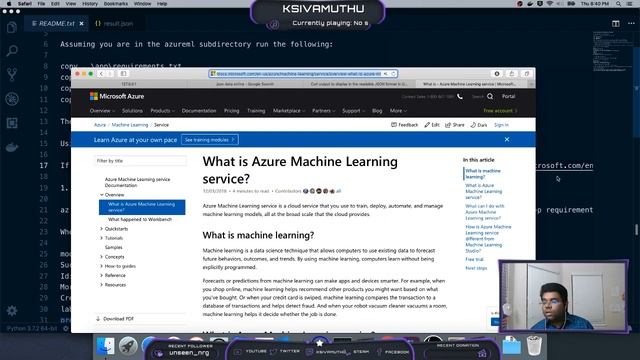
Task: Open Samples in the docs tree
Action: tap(113, 247)
